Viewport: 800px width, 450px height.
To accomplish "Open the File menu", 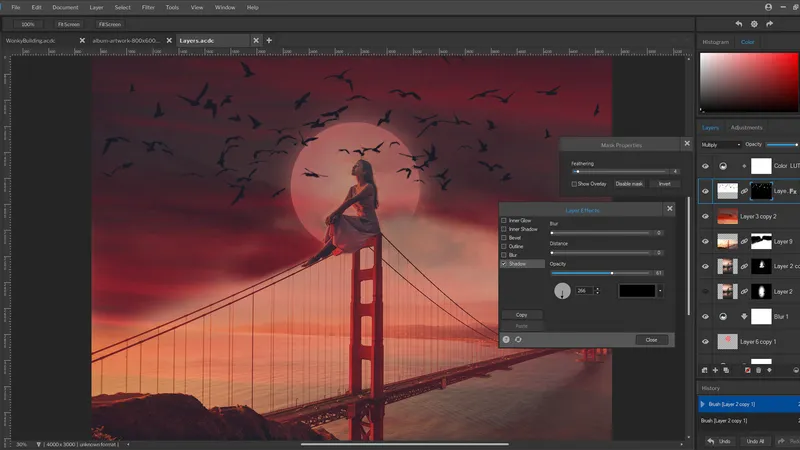I will click(x=16, y=7).
